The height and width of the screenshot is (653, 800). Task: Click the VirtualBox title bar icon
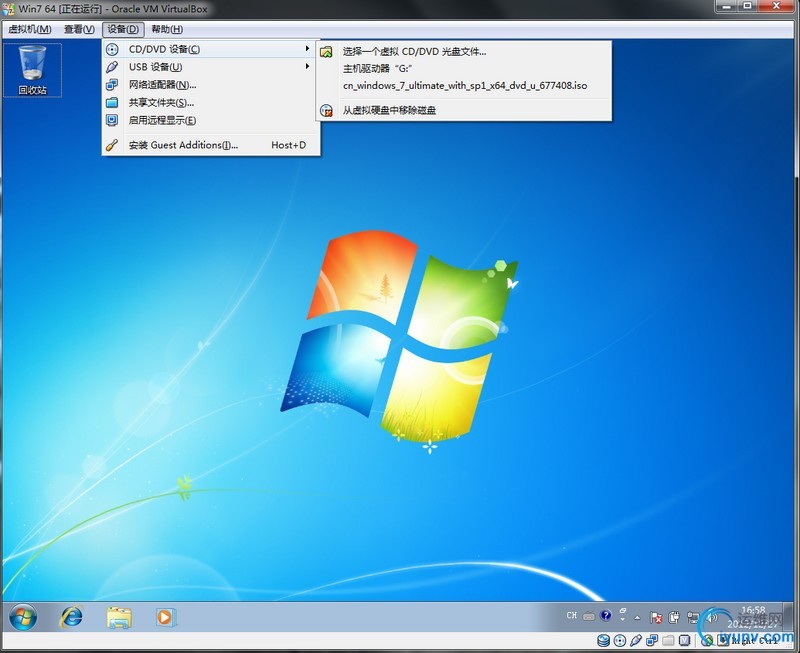[x=8, y=9]
